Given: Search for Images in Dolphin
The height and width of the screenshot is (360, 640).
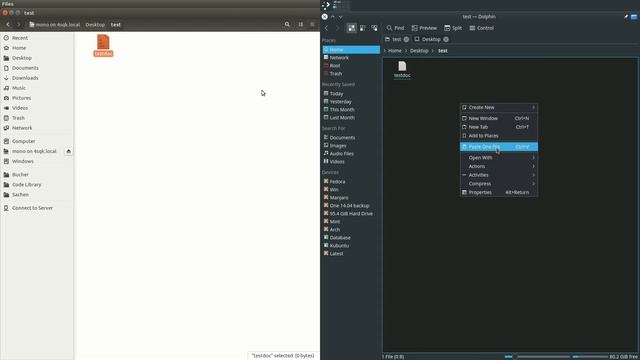Looking at the screenshot, I should point(338,146).
